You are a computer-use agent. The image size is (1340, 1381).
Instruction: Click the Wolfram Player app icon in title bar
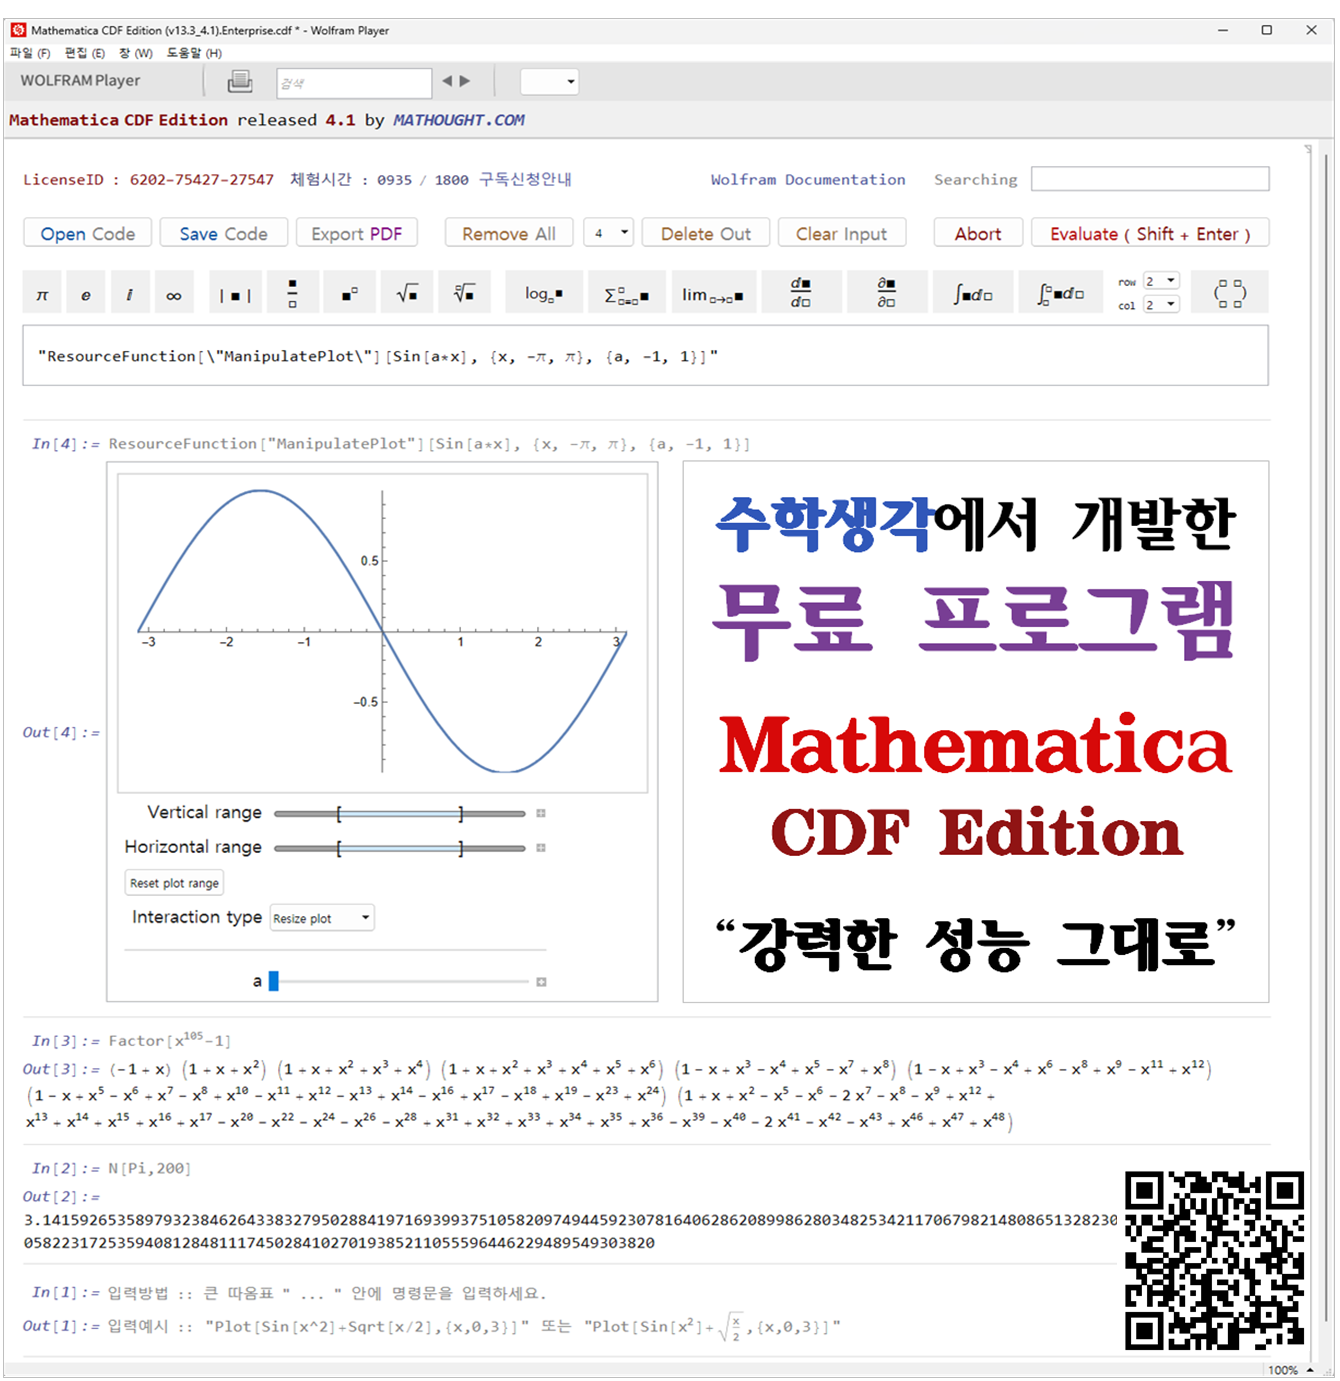[18, 30]
